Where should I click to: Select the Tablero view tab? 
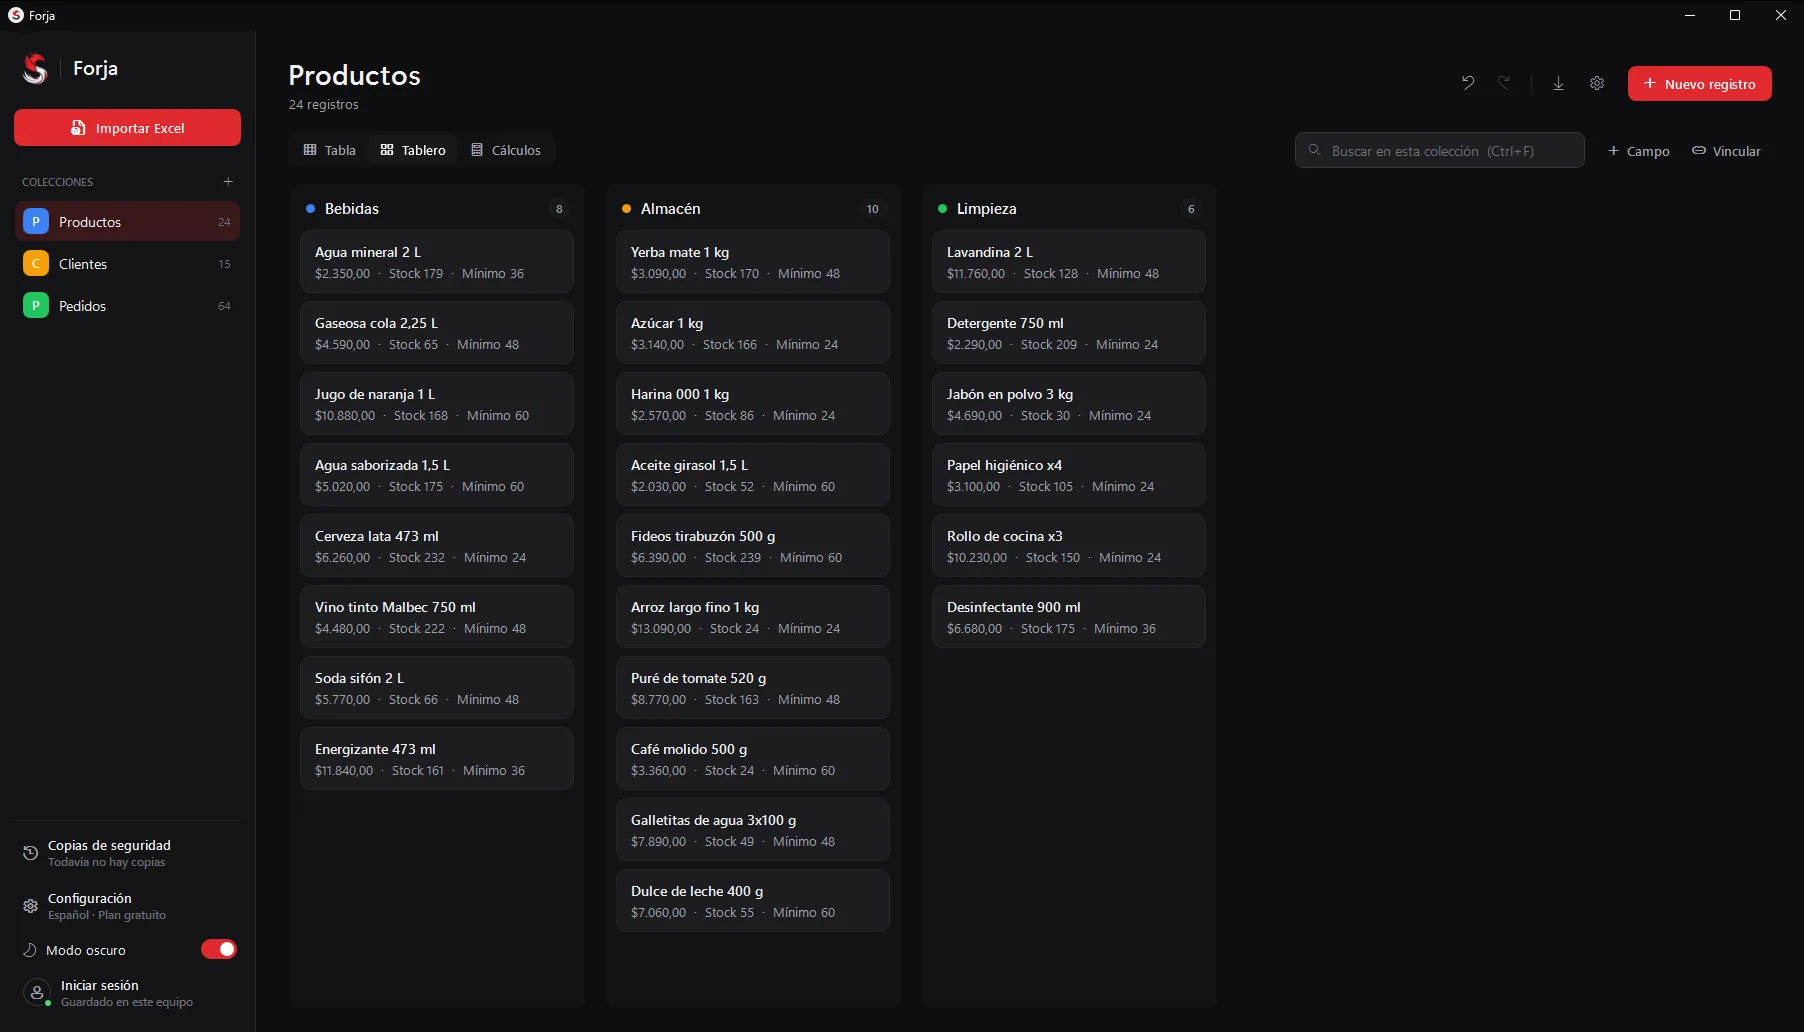[x=413, y=150]
